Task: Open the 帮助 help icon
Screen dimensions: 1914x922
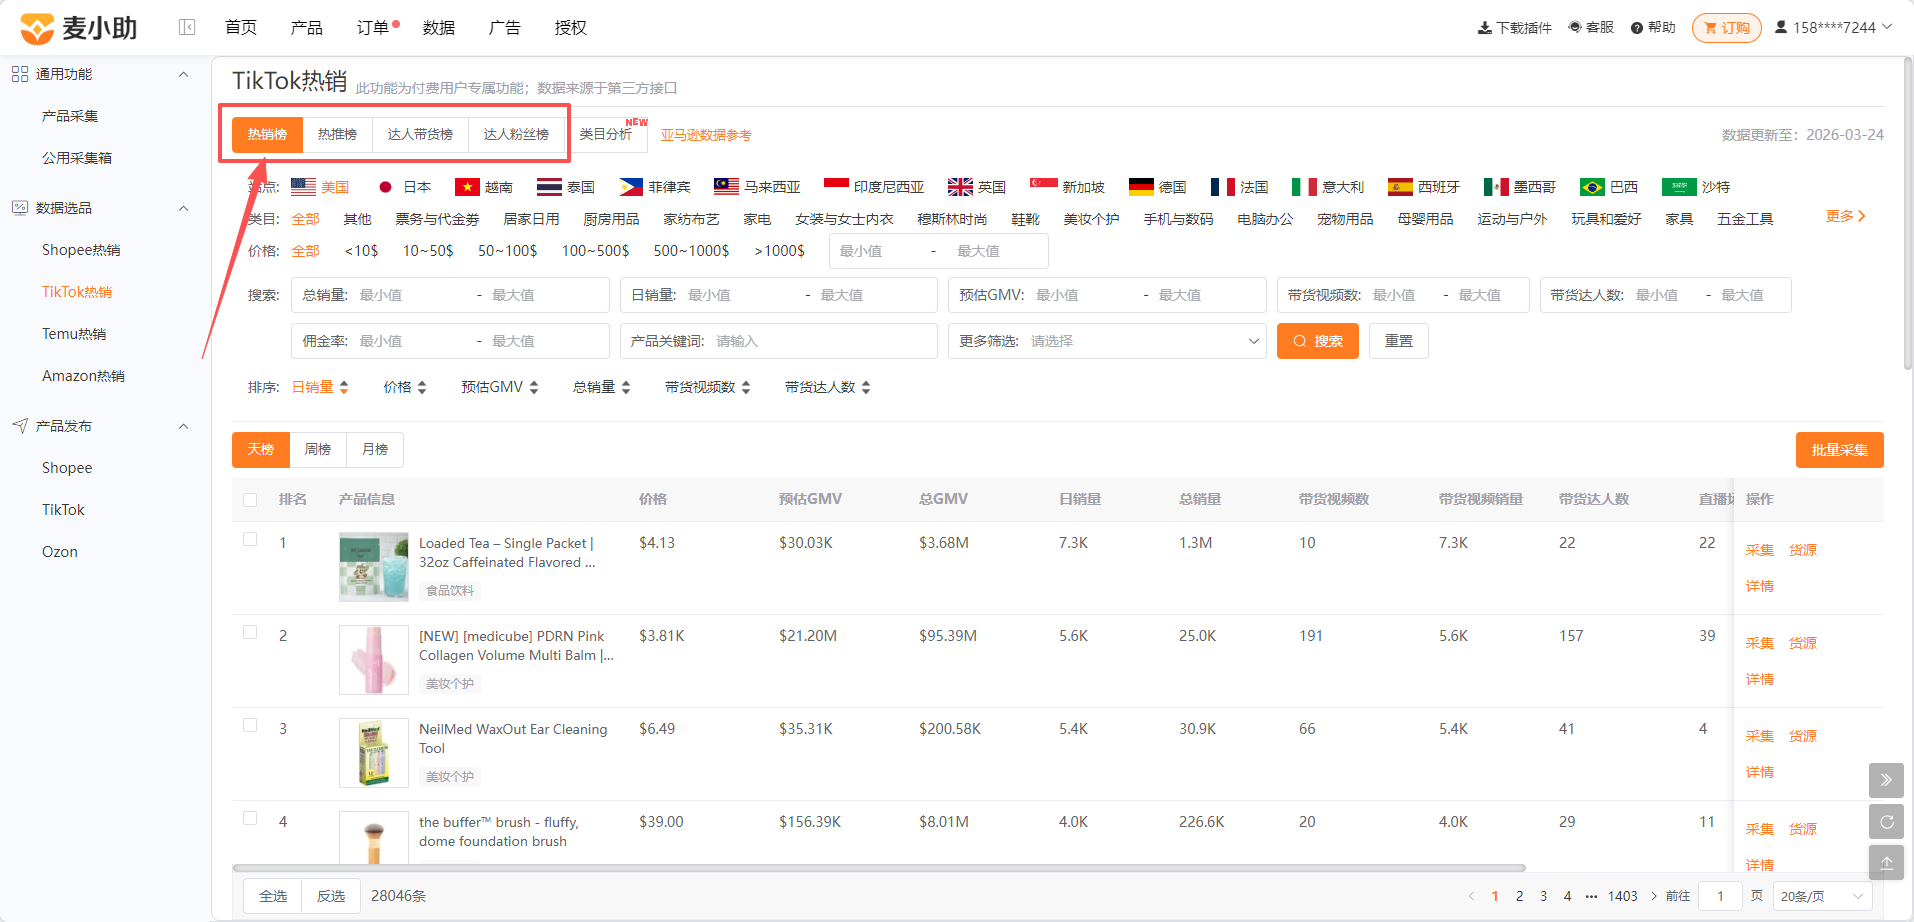Action: (1637, 28)
